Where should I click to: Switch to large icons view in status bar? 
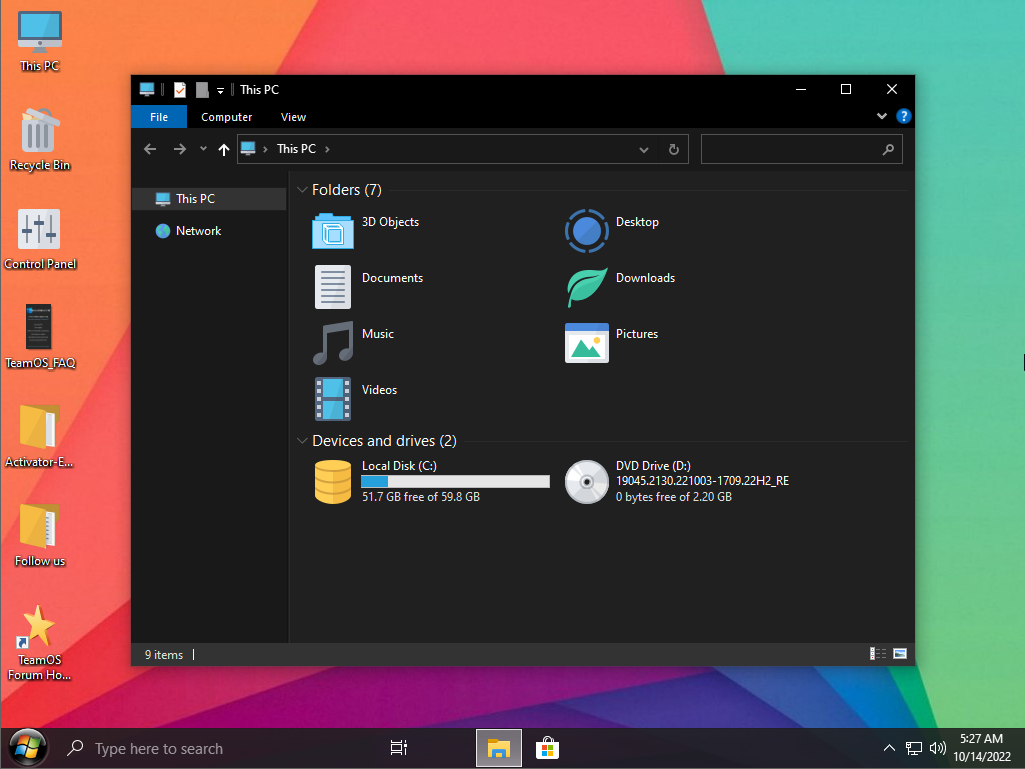click(x=900, y=654)
